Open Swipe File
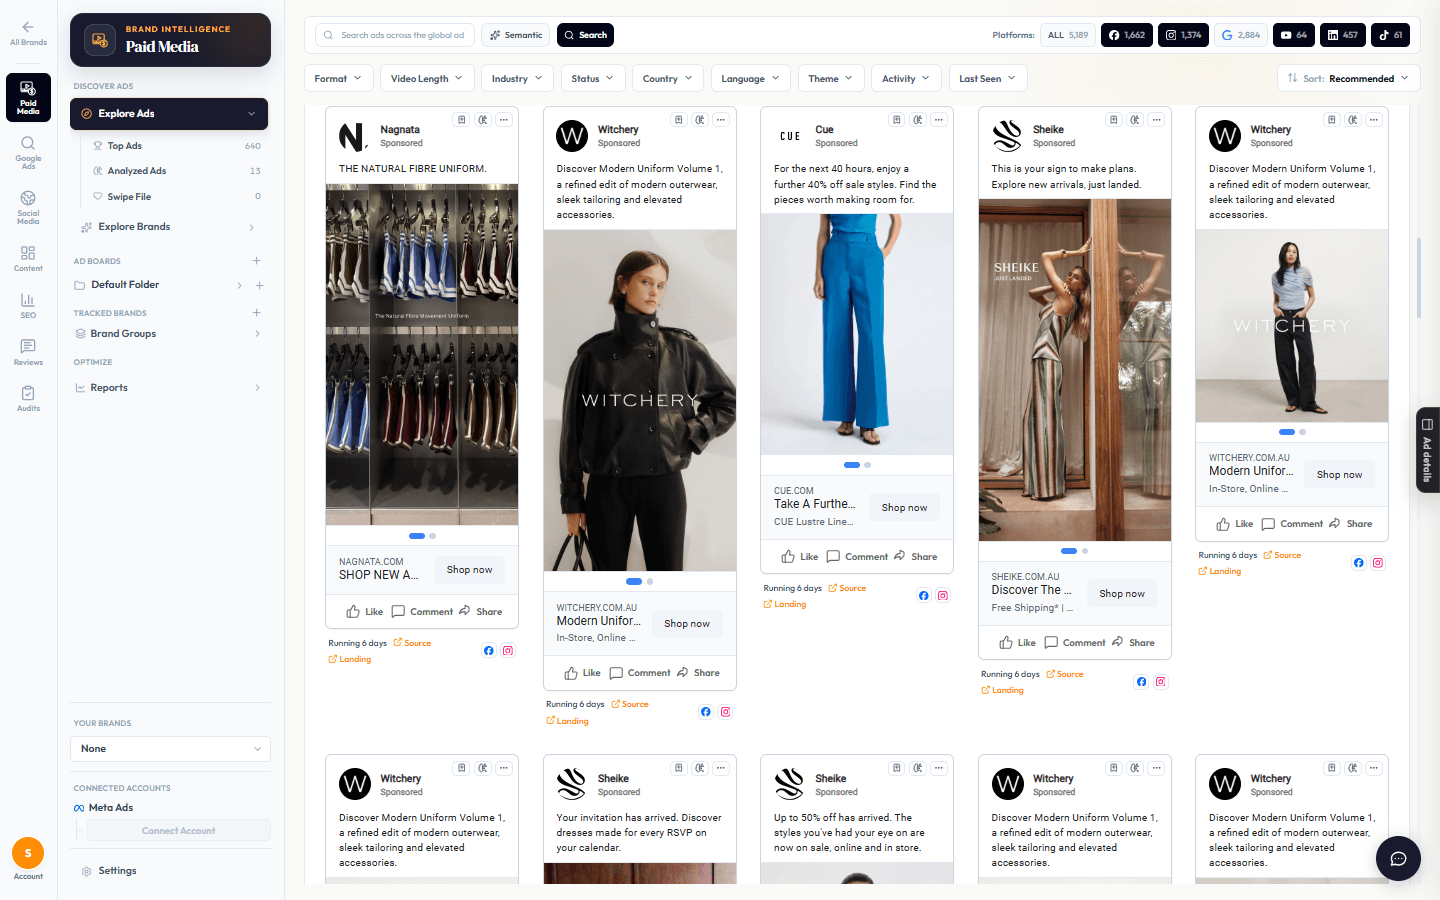The width and height of the screenshot is (1440, 900). (176, 197)
